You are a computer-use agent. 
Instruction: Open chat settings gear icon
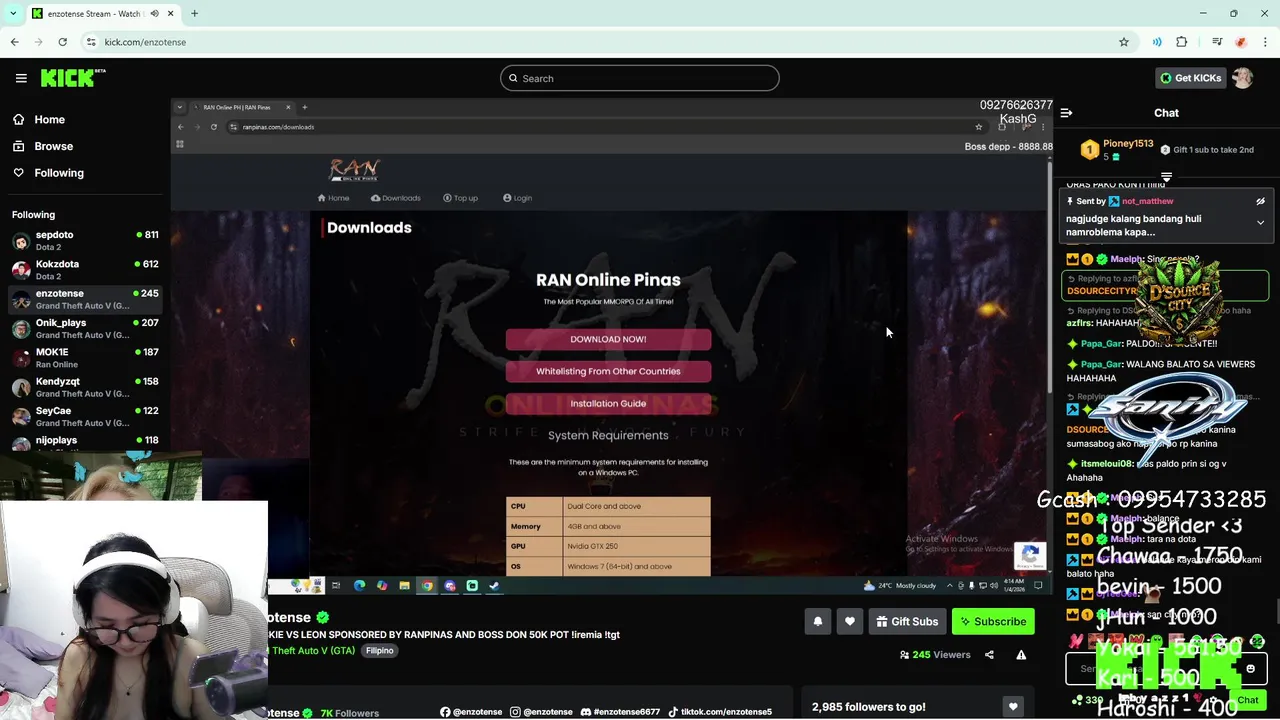click(1215, 700)
